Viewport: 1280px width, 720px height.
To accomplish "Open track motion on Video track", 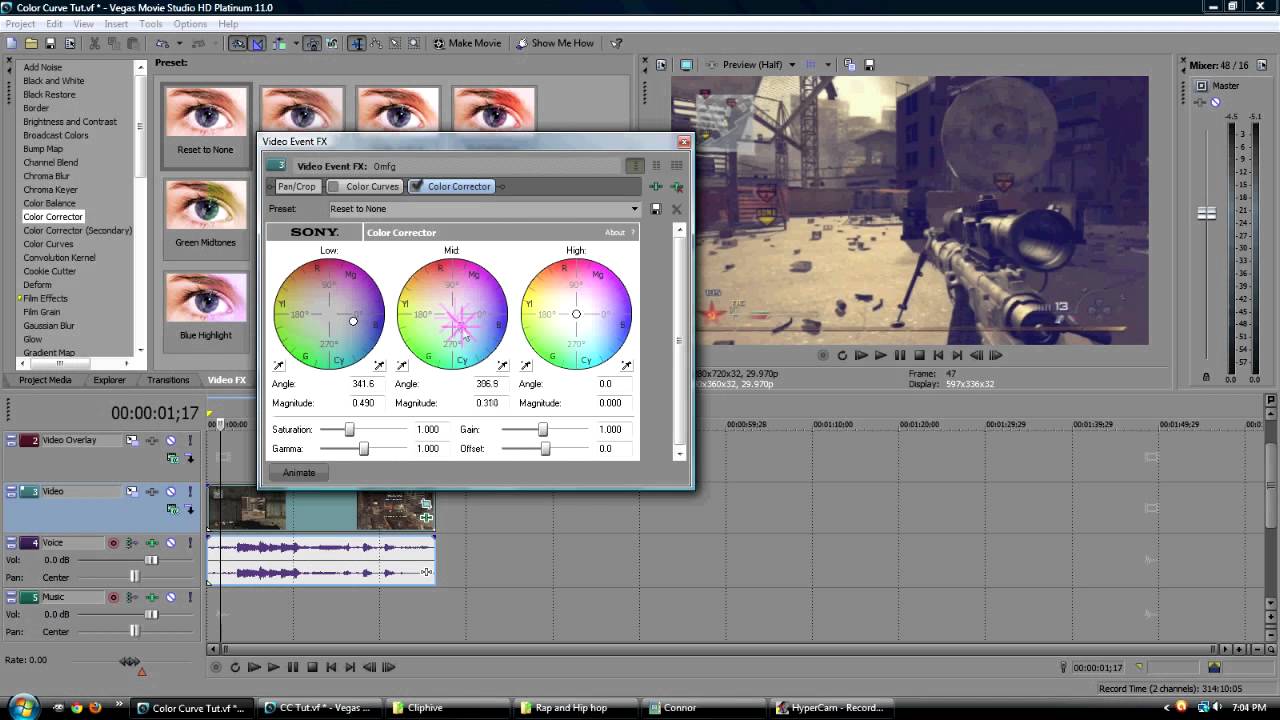I will point(132,491).
